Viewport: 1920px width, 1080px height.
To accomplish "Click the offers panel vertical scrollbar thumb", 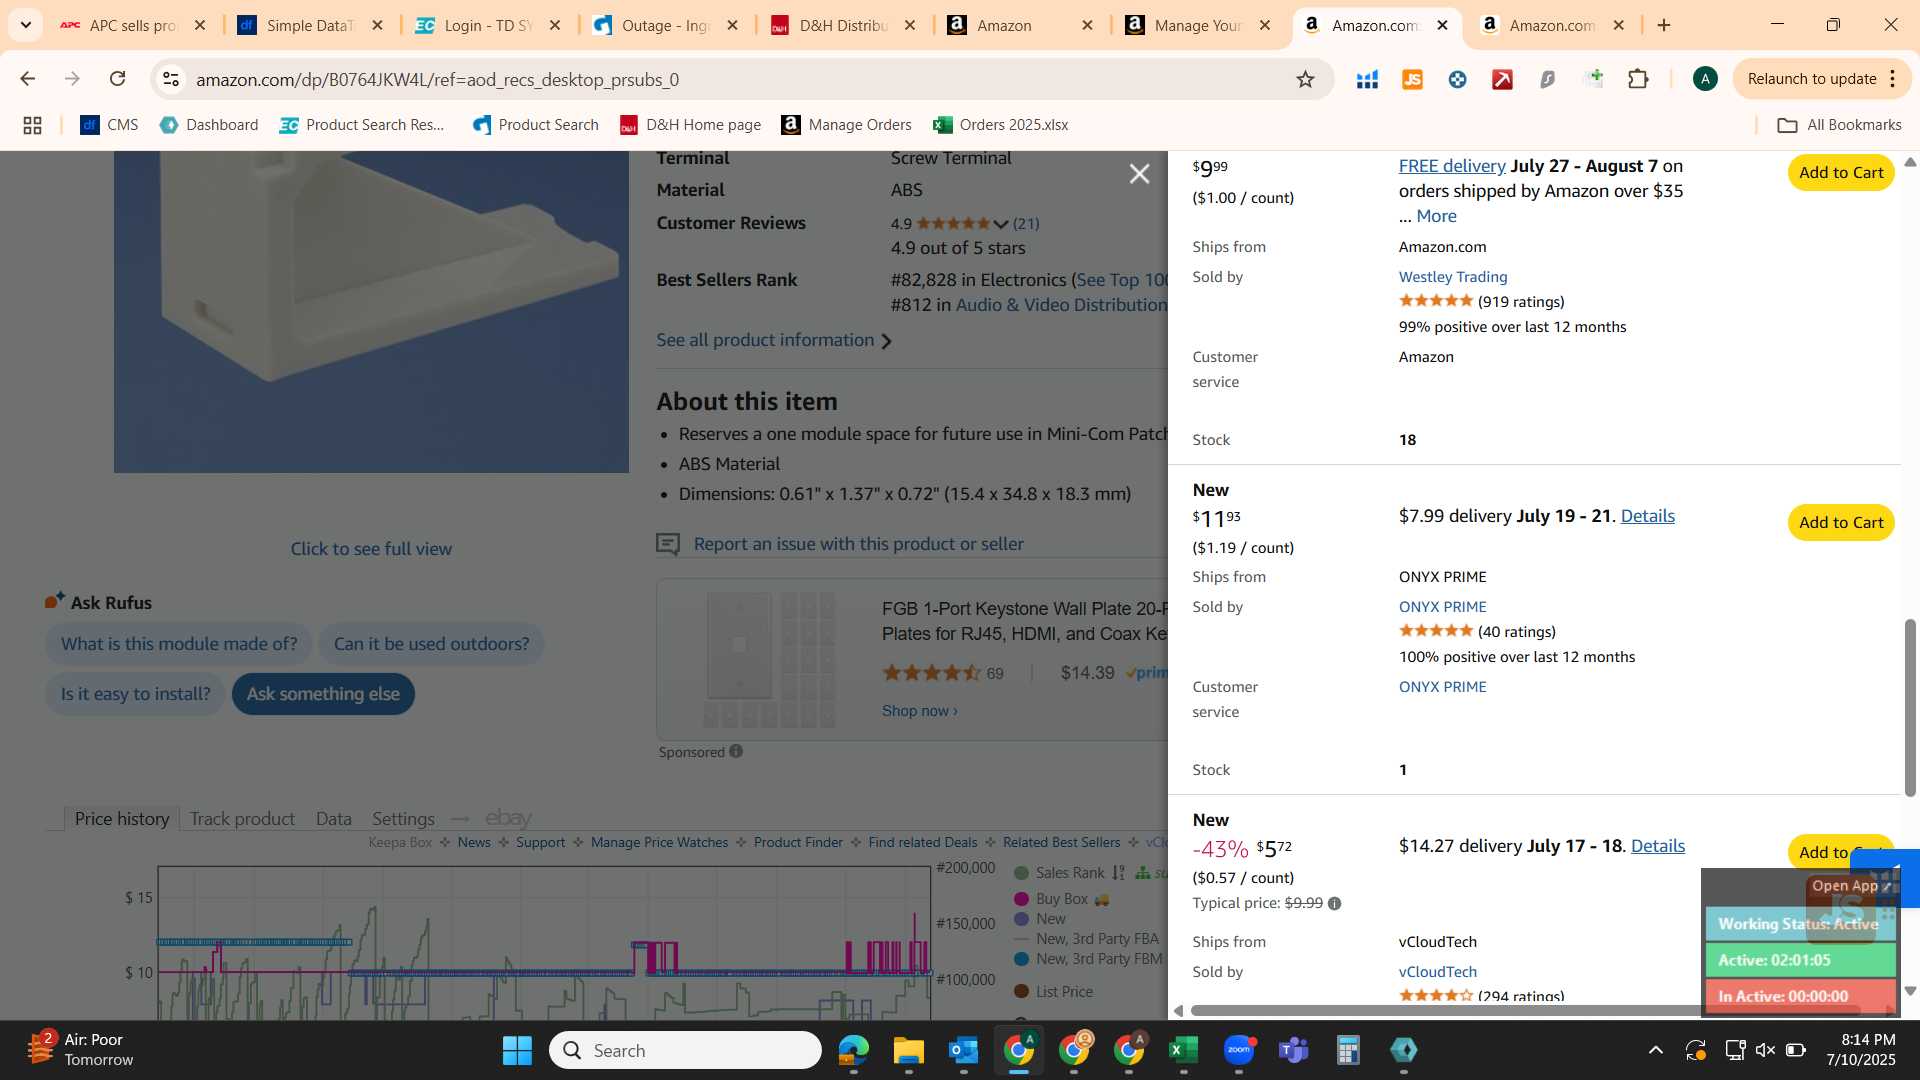I will tap(1910, 708).
